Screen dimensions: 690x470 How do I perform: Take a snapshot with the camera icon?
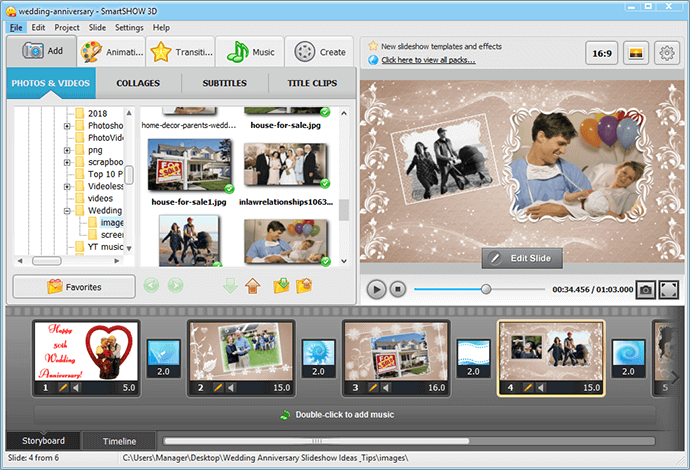646,290
